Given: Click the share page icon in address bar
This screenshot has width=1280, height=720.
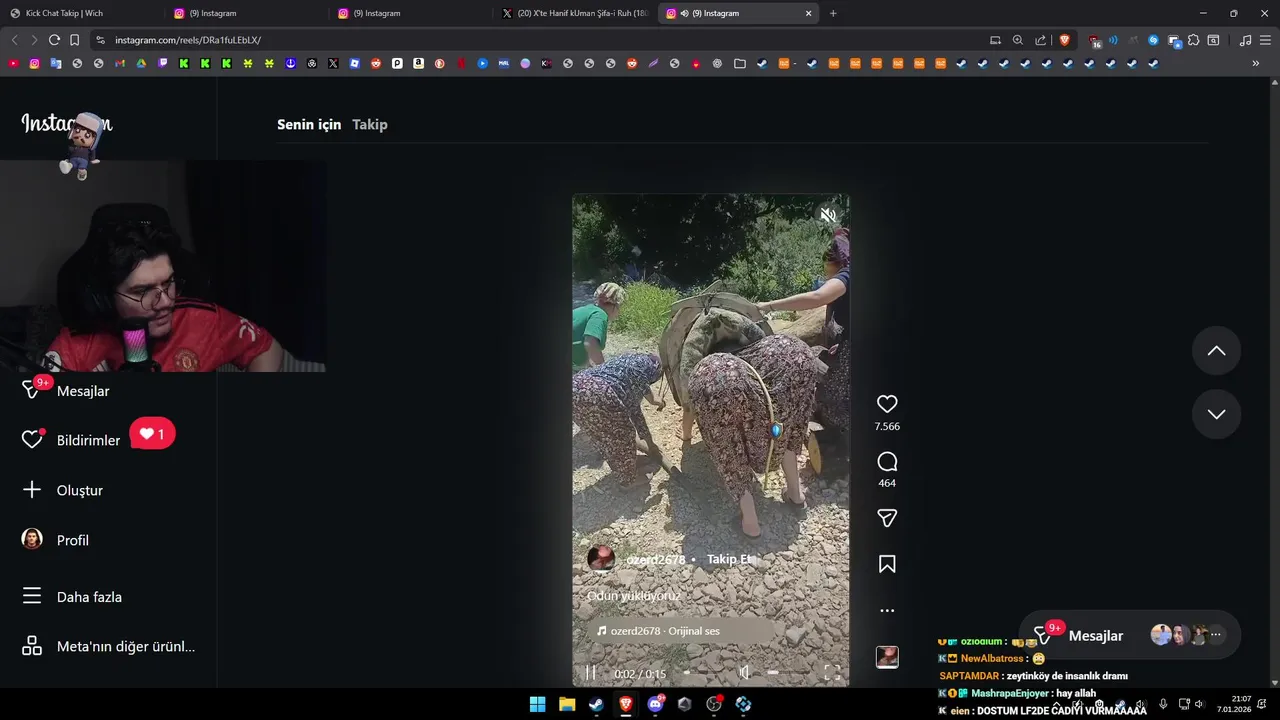Looking at the screenshot, I should click(1040, 40).
